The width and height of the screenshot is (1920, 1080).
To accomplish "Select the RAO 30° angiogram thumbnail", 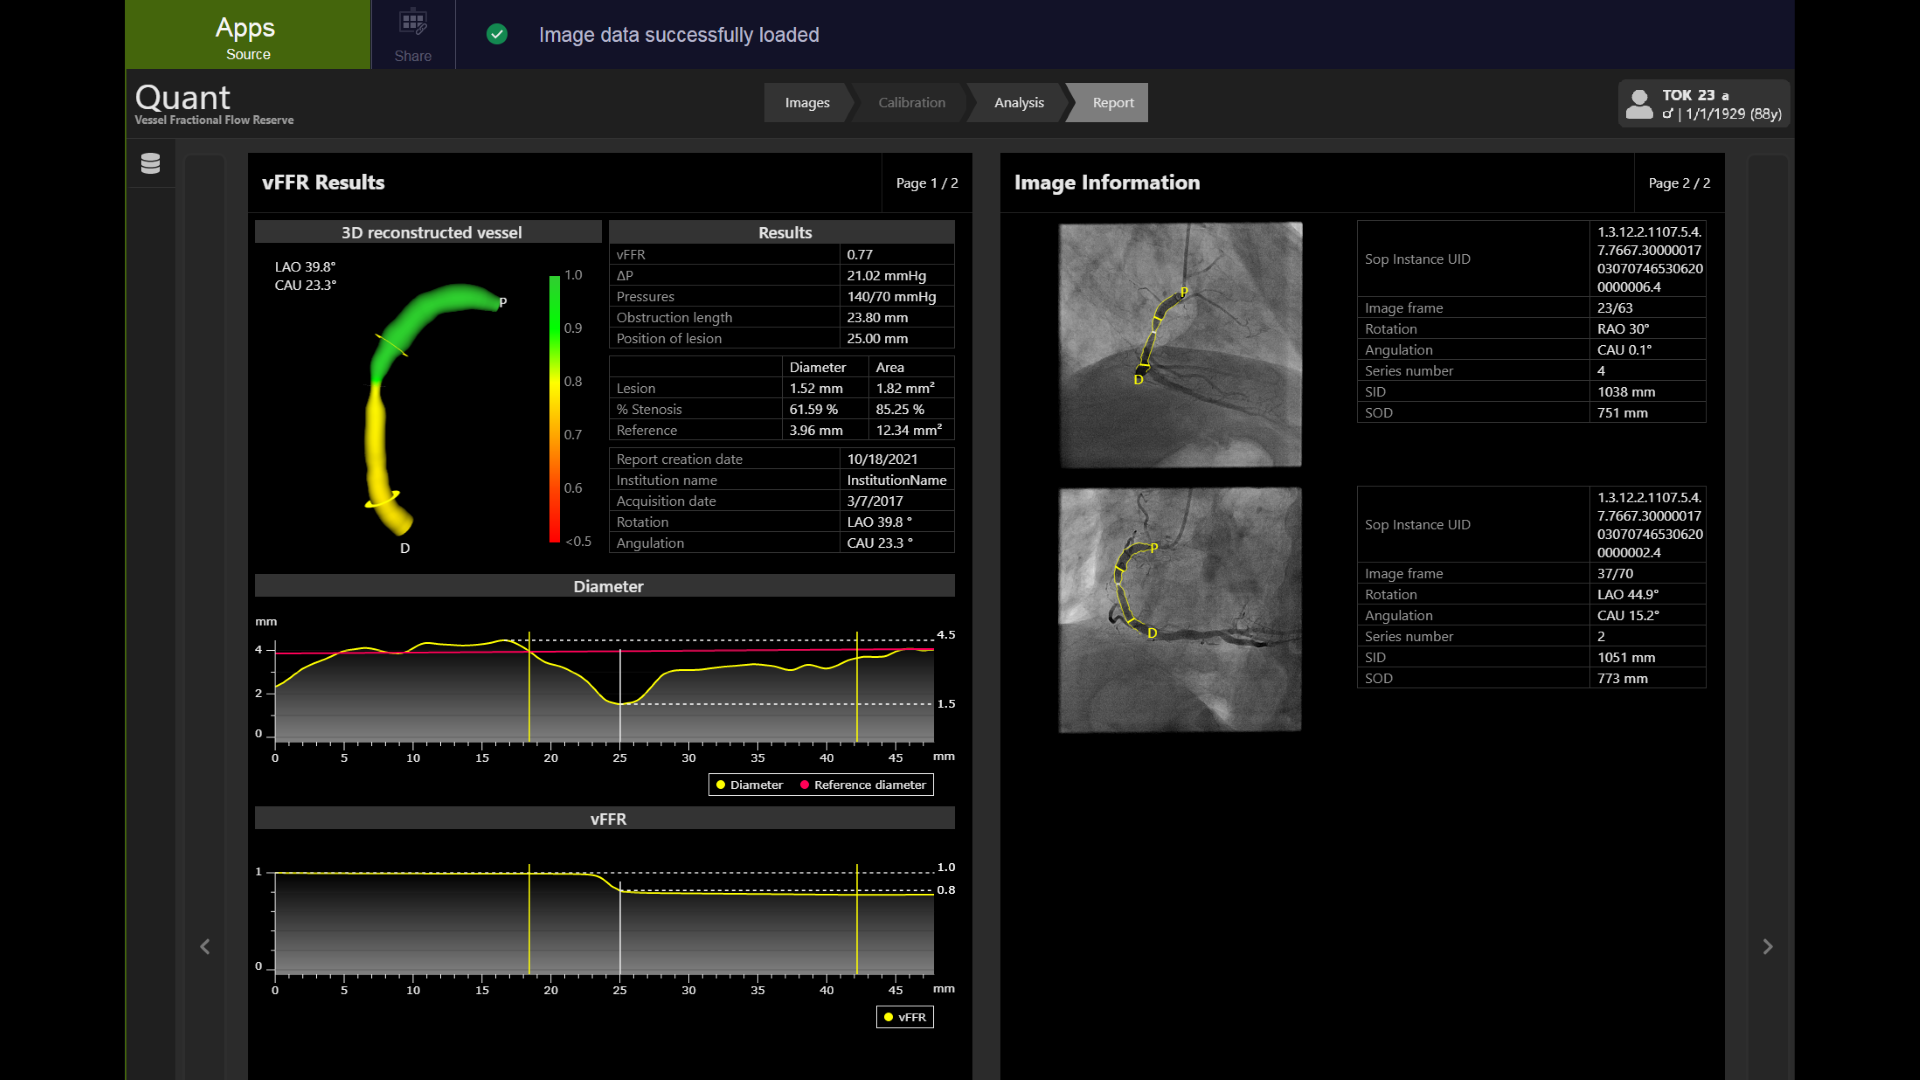I will coord(1180,344).
